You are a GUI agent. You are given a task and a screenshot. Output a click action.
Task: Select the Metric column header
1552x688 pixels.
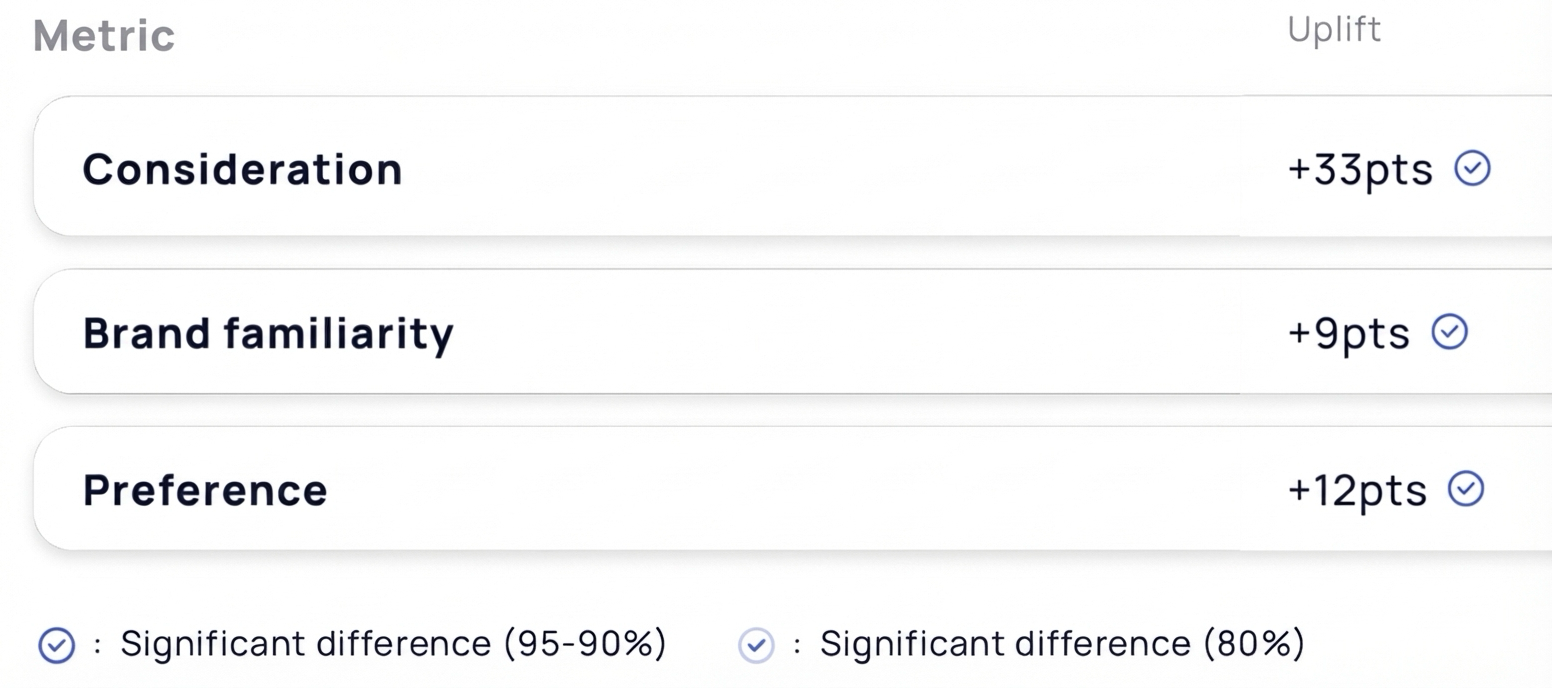click(x=104, y=37)
